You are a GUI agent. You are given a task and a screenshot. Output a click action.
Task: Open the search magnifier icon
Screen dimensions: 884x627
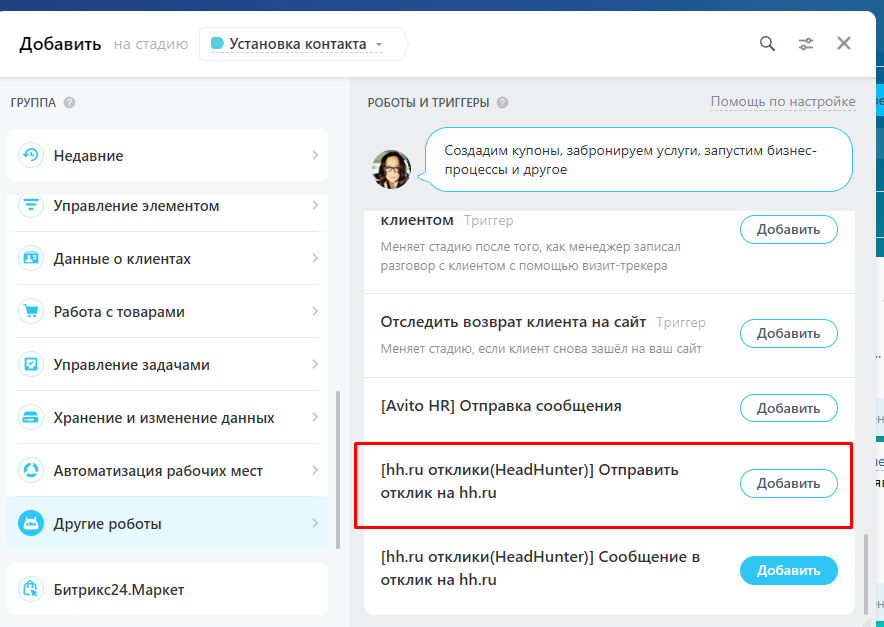click(767, 43)
